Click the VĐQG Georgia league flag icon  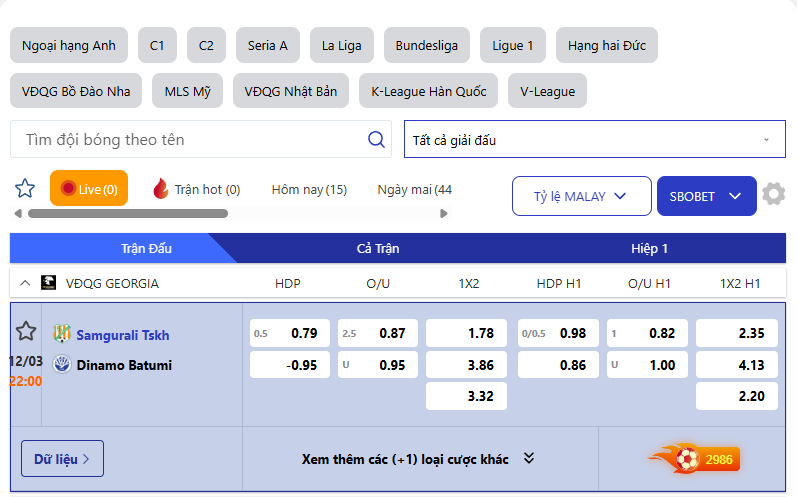coord(48,283)
